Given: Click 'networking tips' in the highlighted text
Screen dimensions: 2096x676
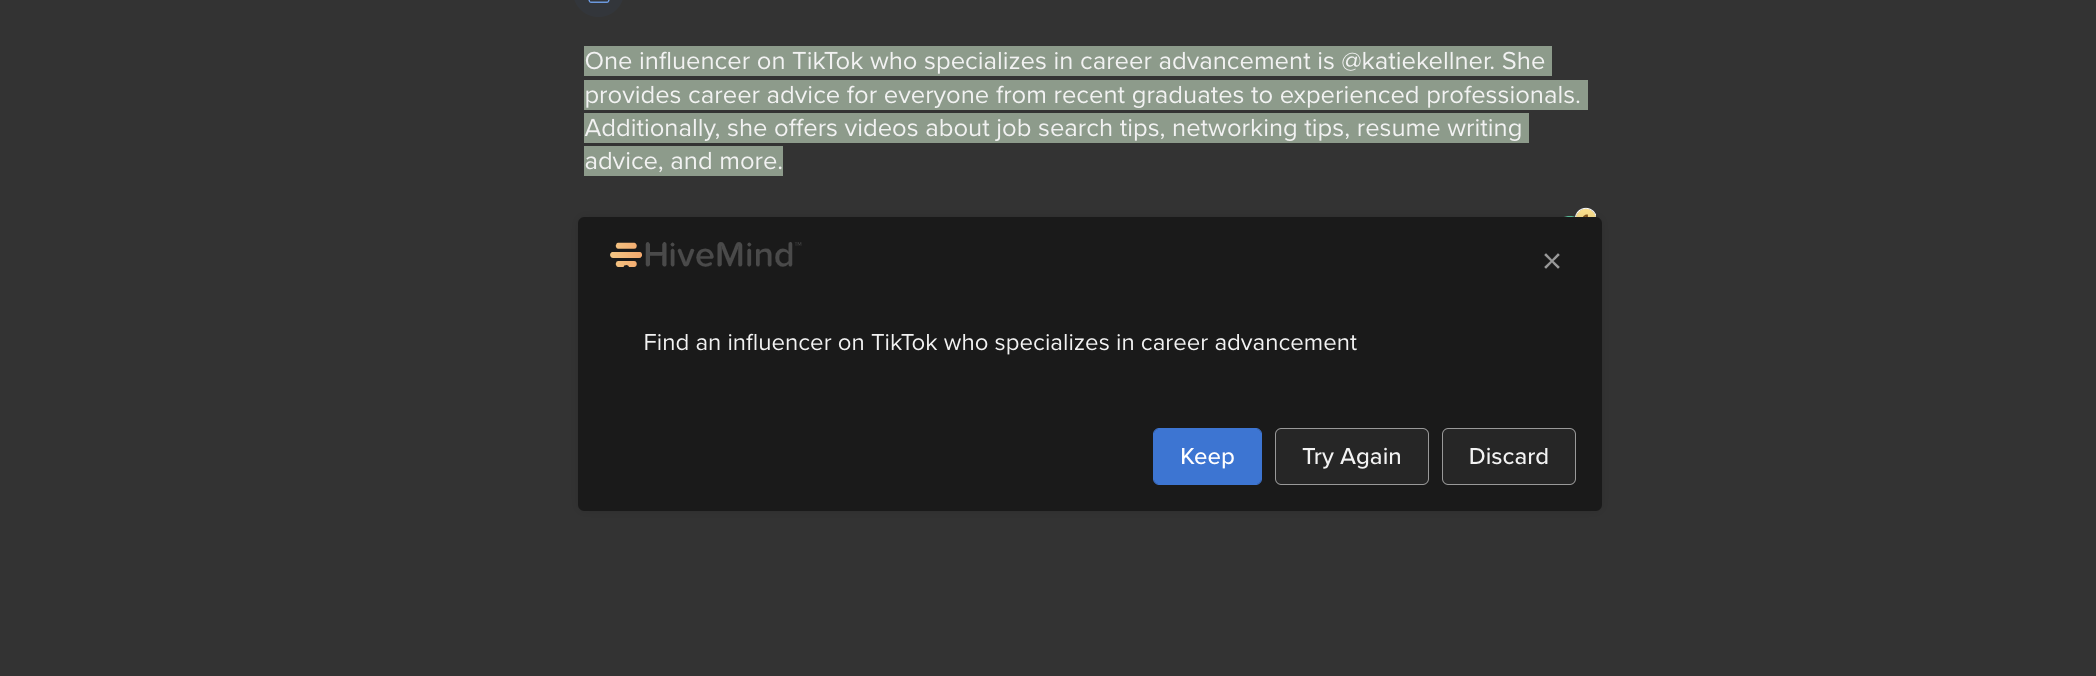Looking at the screenshot, I should tap(1258, 128).
